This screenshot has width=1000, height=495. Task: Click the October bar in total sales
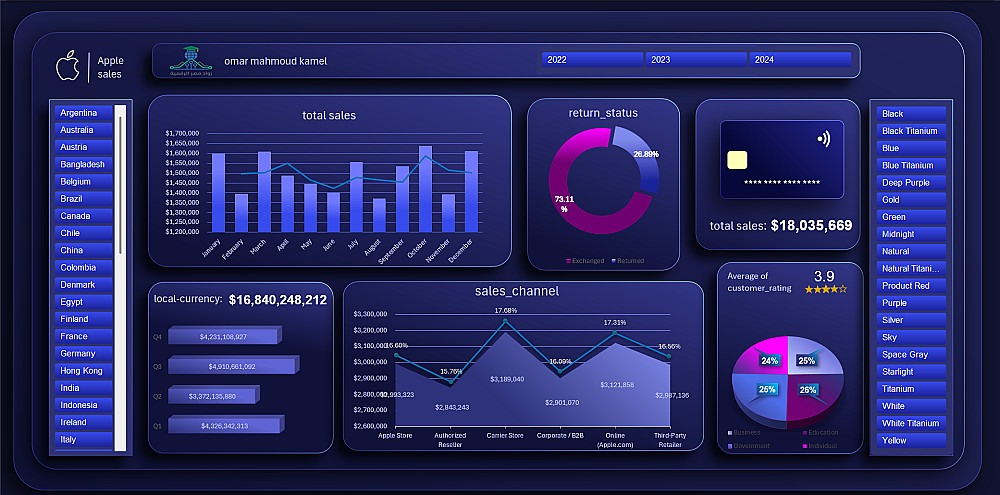(x=425, y=189)
